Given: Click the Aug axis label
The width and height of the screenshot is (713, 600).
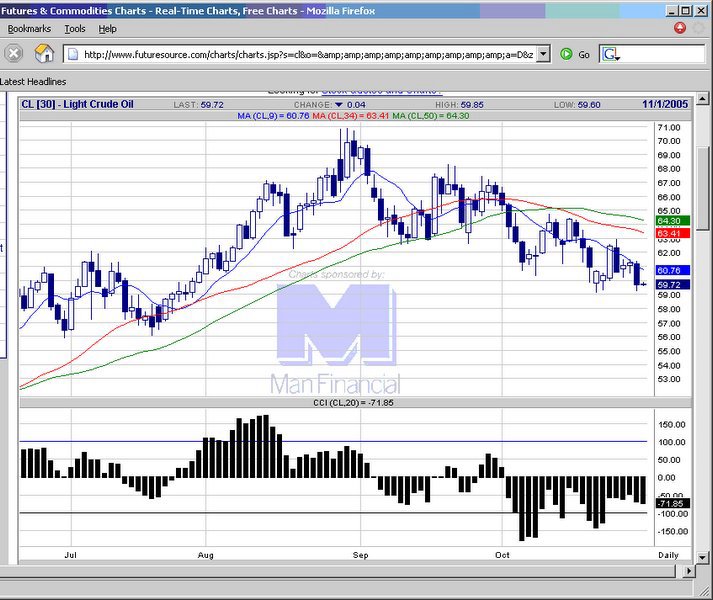Looking at the screenshot, I should (x=206, y=555).
